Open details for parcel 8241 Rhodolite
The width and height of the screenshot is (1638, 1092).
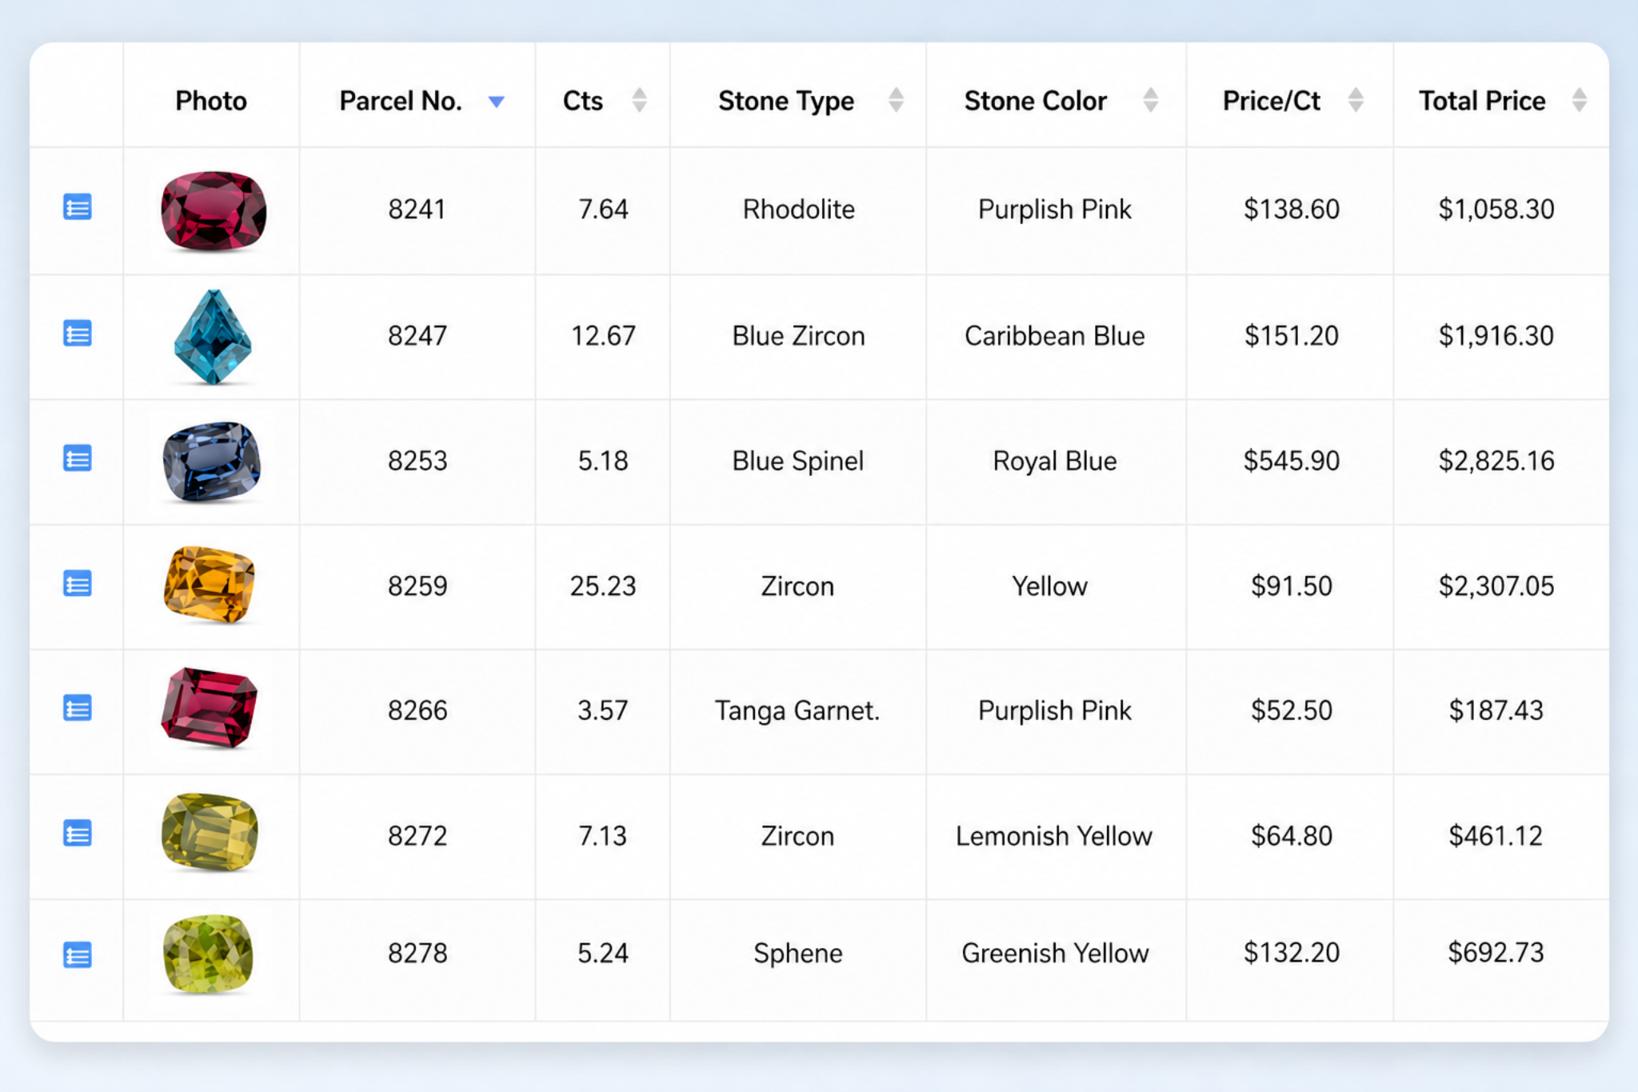(77, 207)
